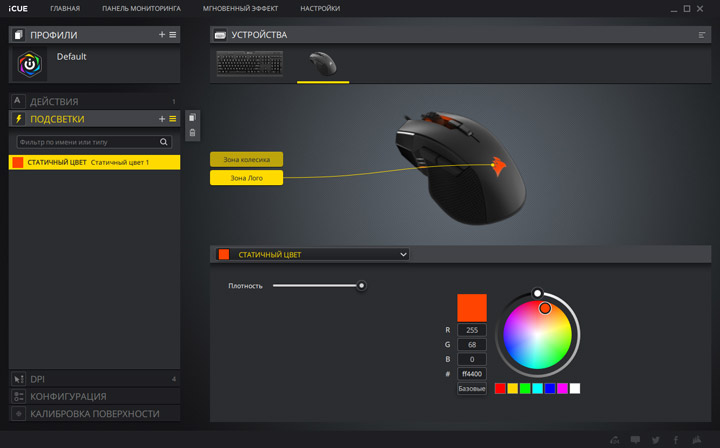This screenshot has width=720, height=448.
Task: Select the Зона колесика zone button
Action: coord(247,159)
